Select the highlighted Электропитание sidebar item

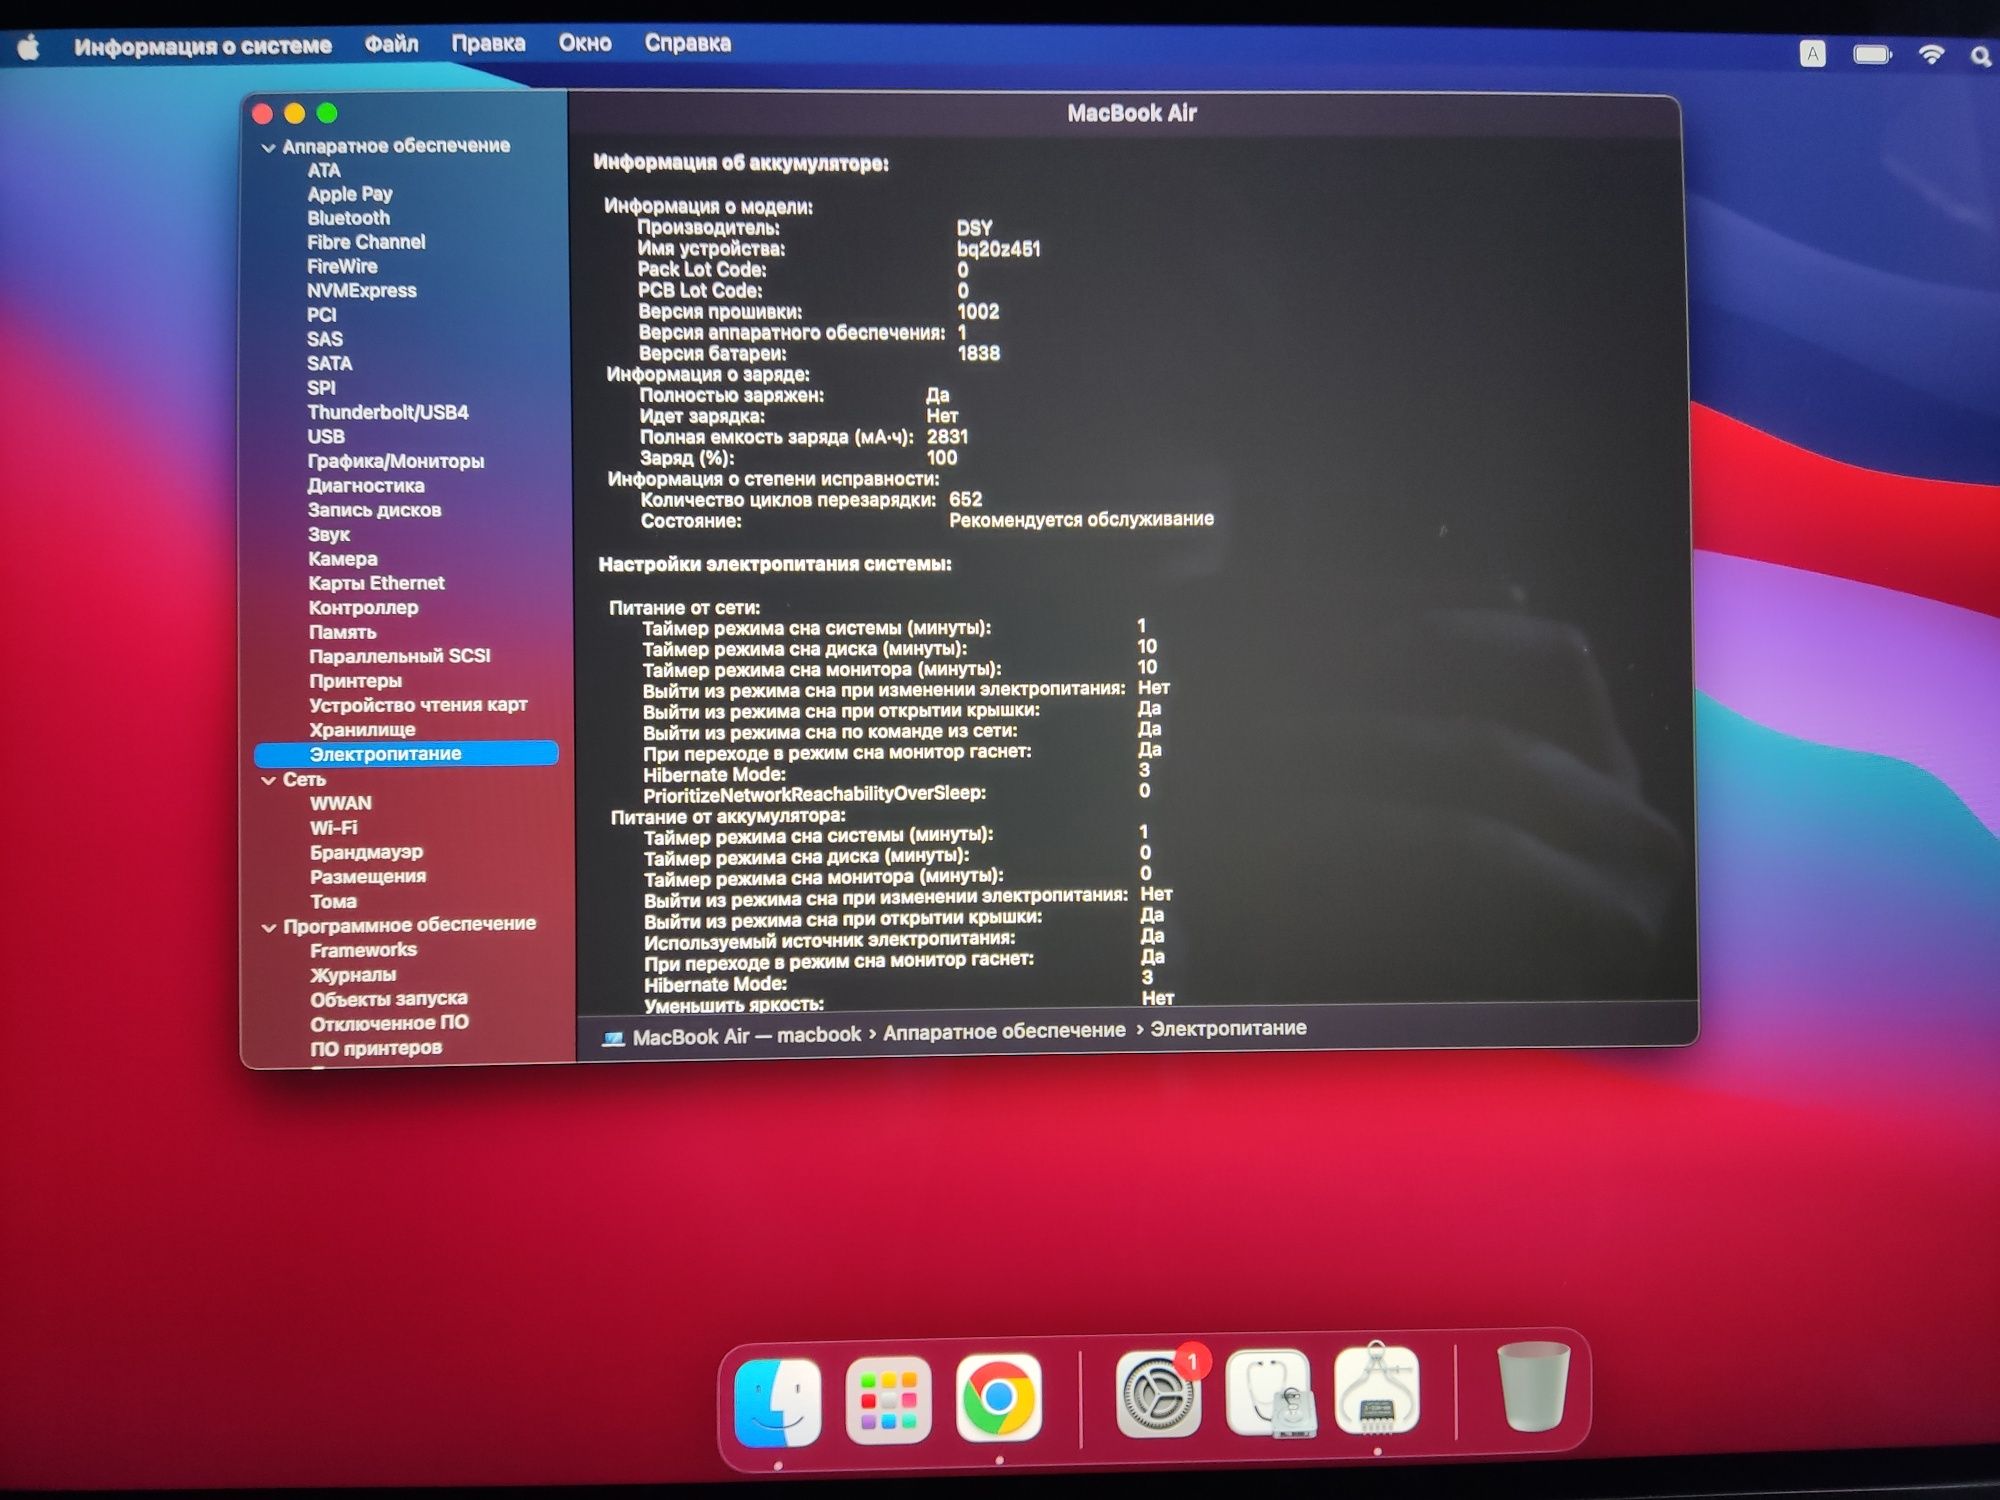407,754
